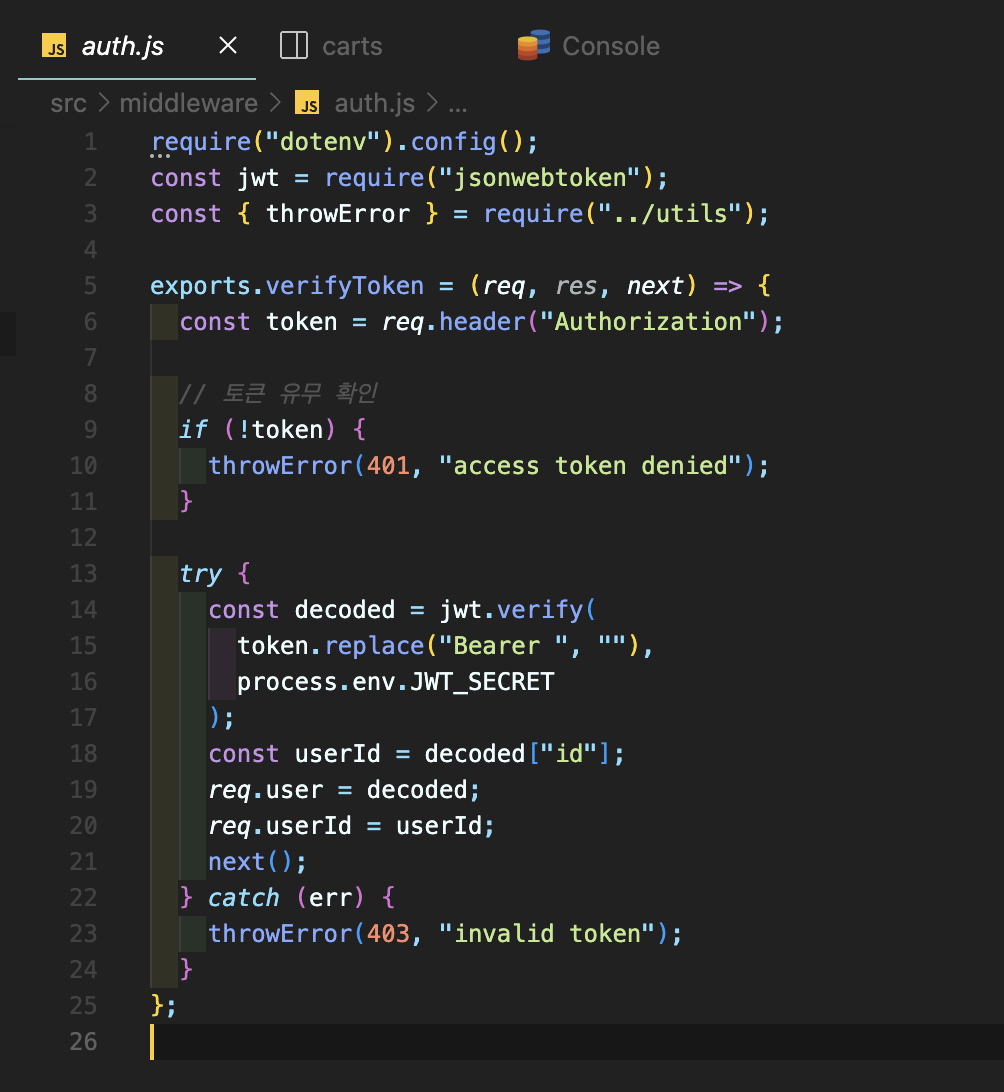Click the auth.js breadcrumb item

click(375, 104)
